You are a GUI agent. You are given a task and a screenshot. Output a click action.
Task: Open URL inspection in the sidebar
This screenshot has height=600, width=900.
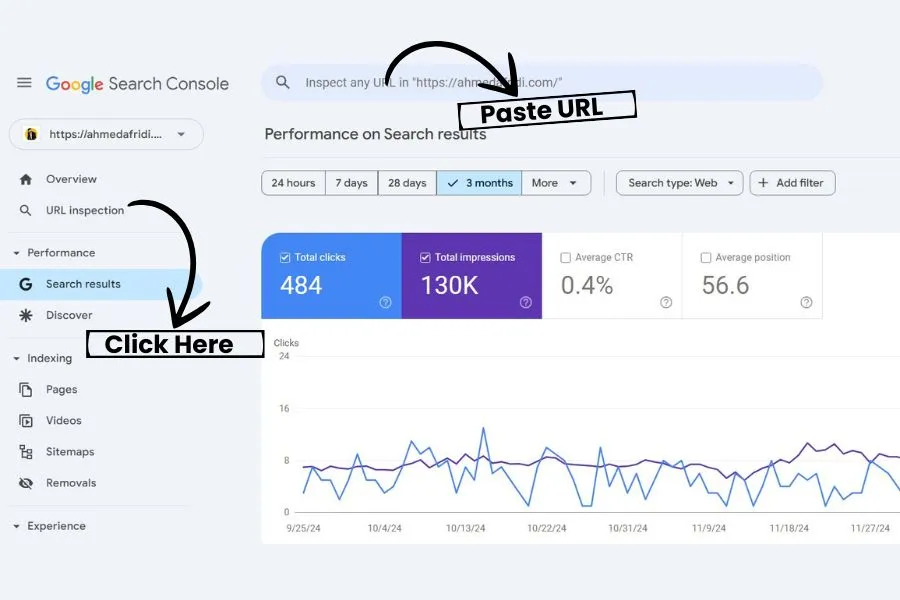click(84, 211)
